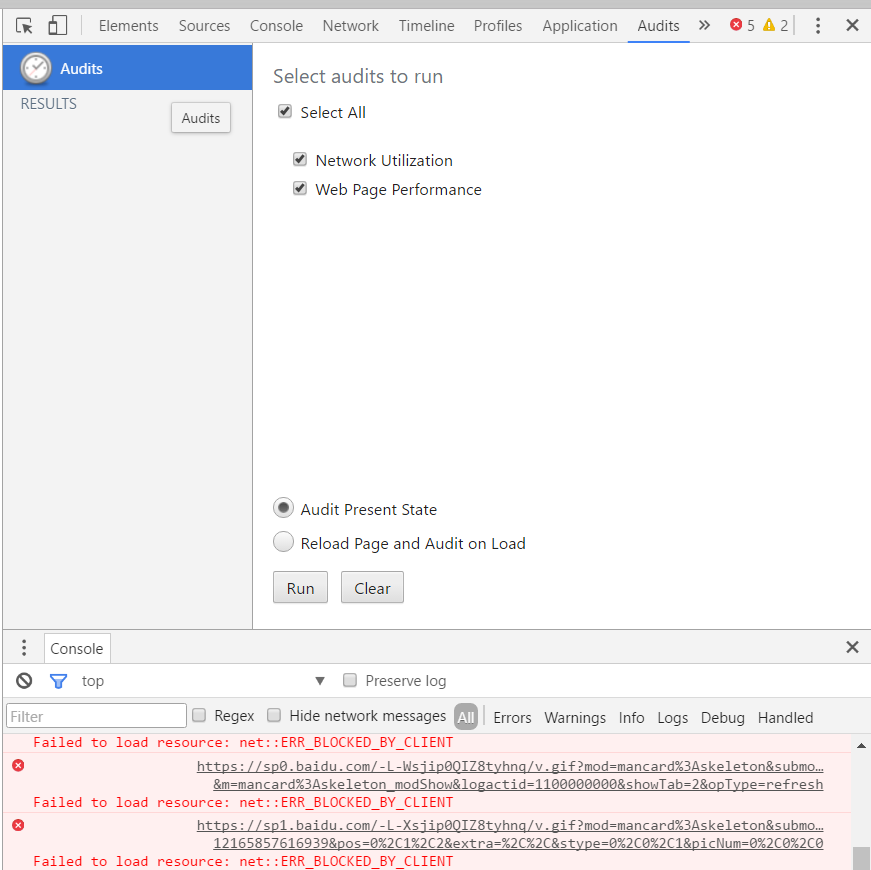Filter console by Errors

[x=512, y=718]
